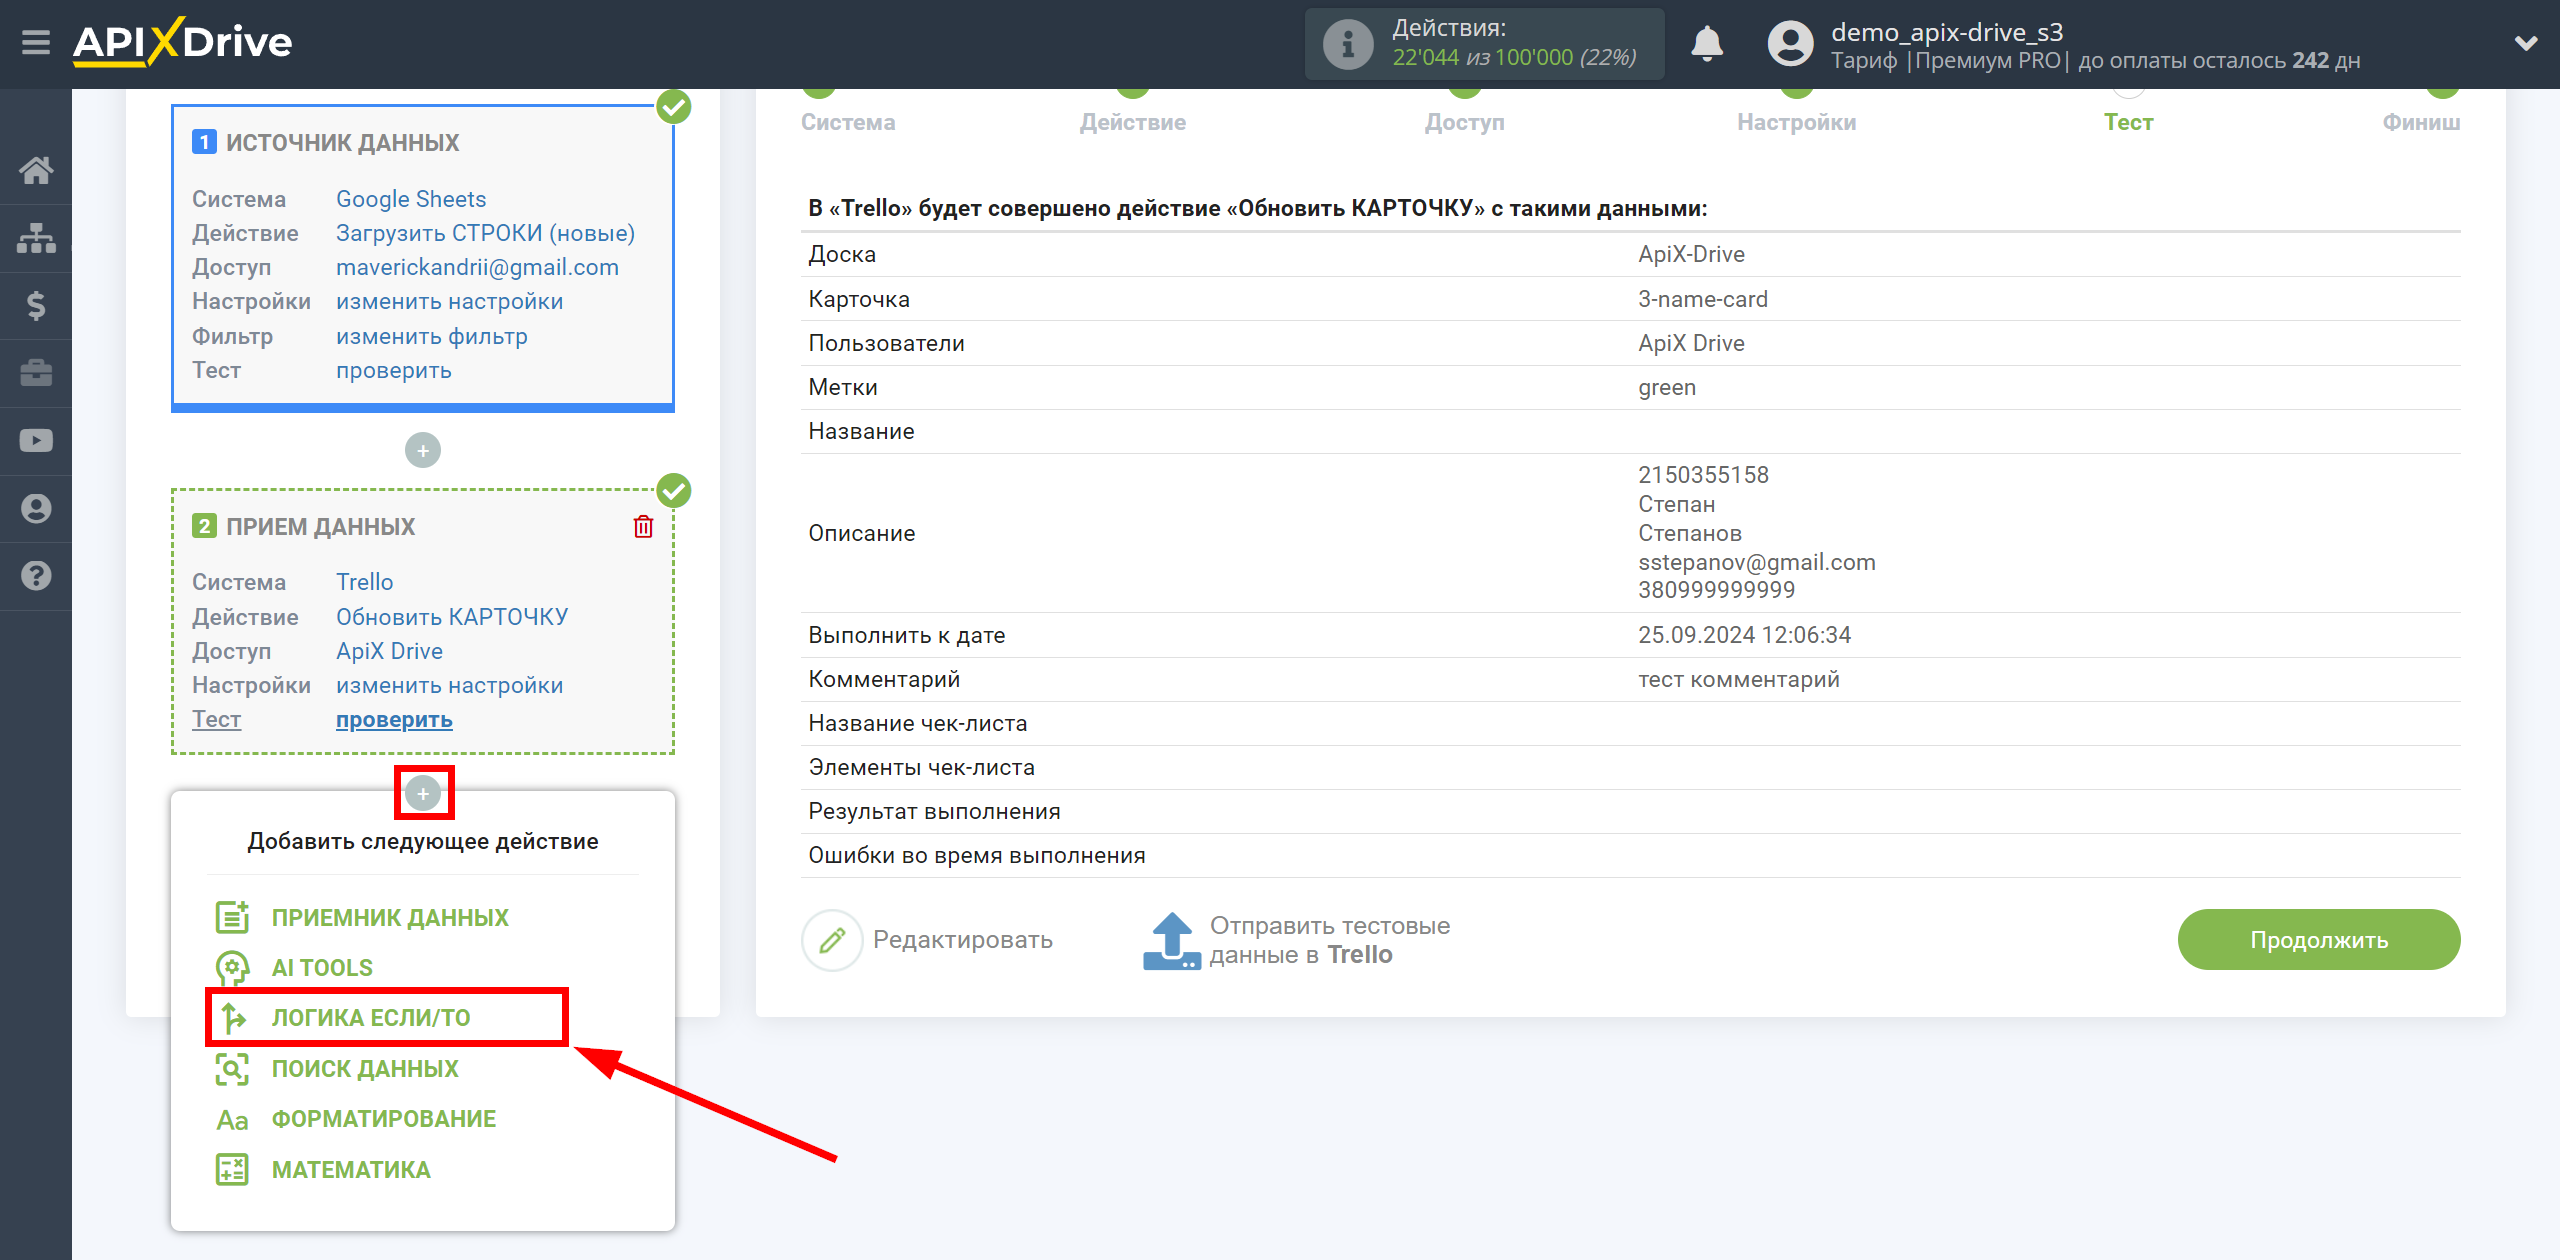The image size is (2560, 1260).
Task: Click the data search magnifier icon
Action: click(x=232, y=1069)
